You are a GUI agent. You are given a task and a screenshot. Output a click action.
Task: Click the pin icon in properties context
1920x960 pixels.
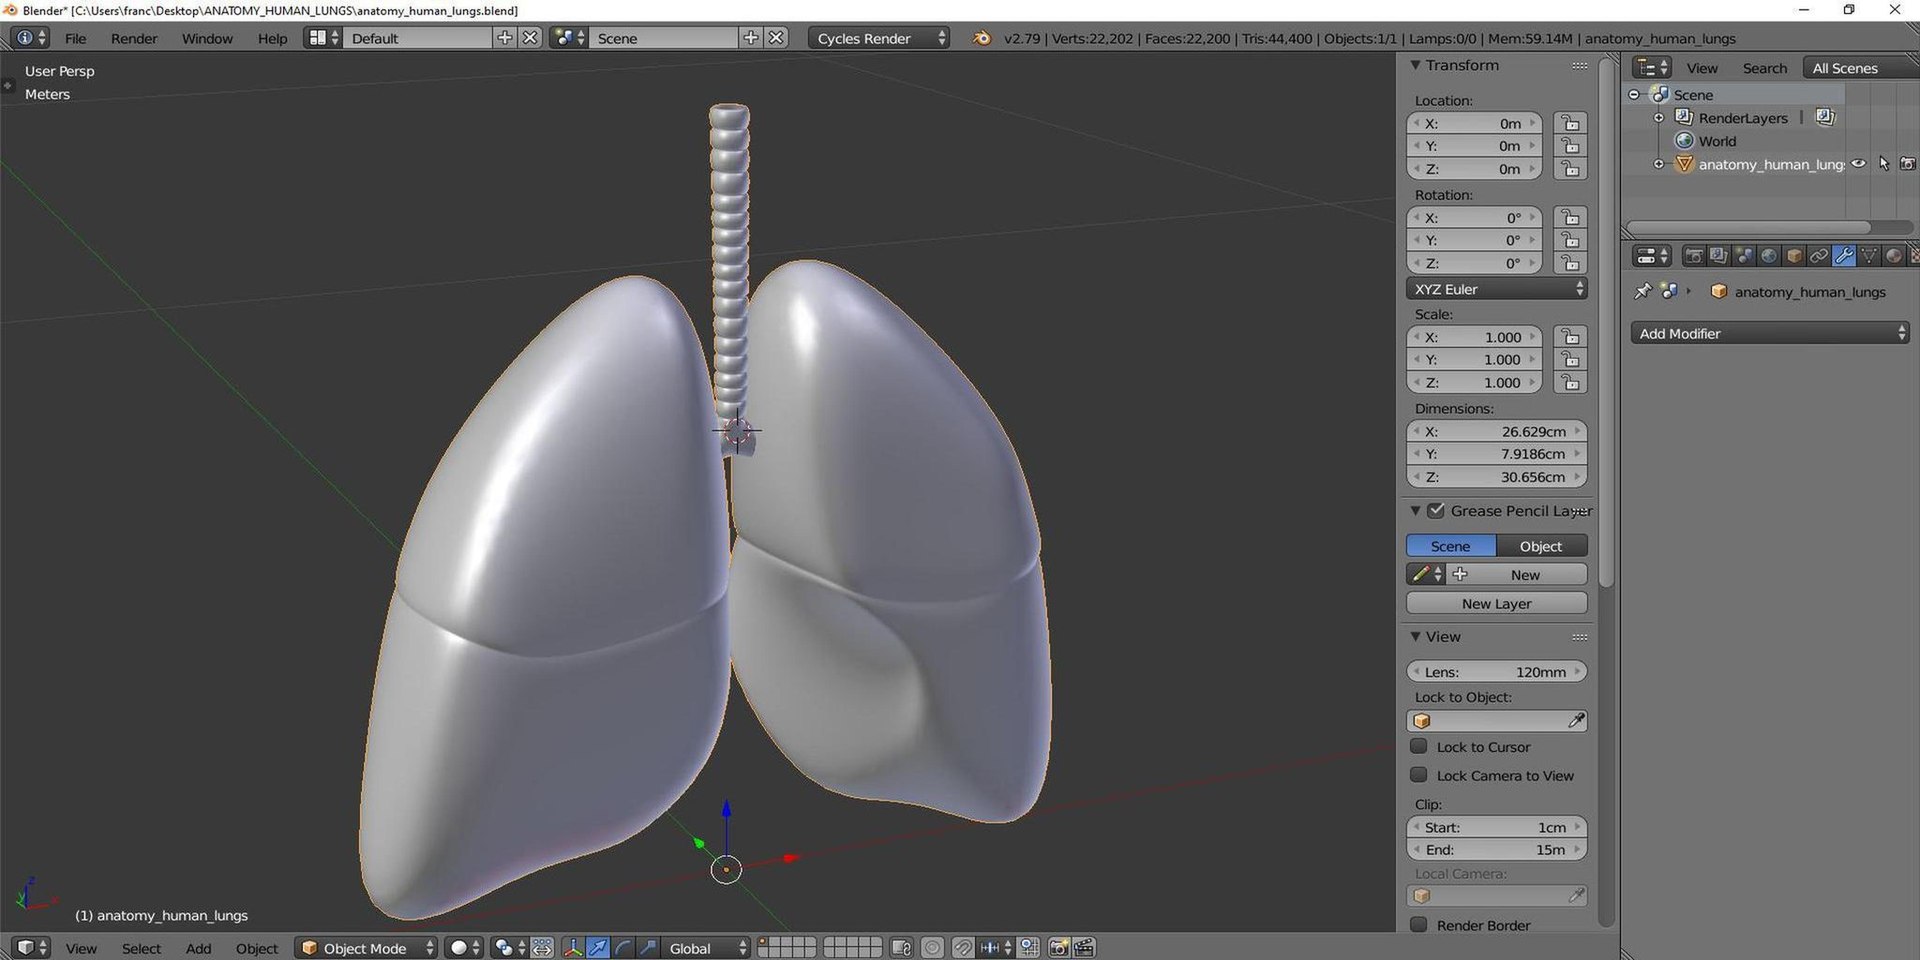point(1643,291)
